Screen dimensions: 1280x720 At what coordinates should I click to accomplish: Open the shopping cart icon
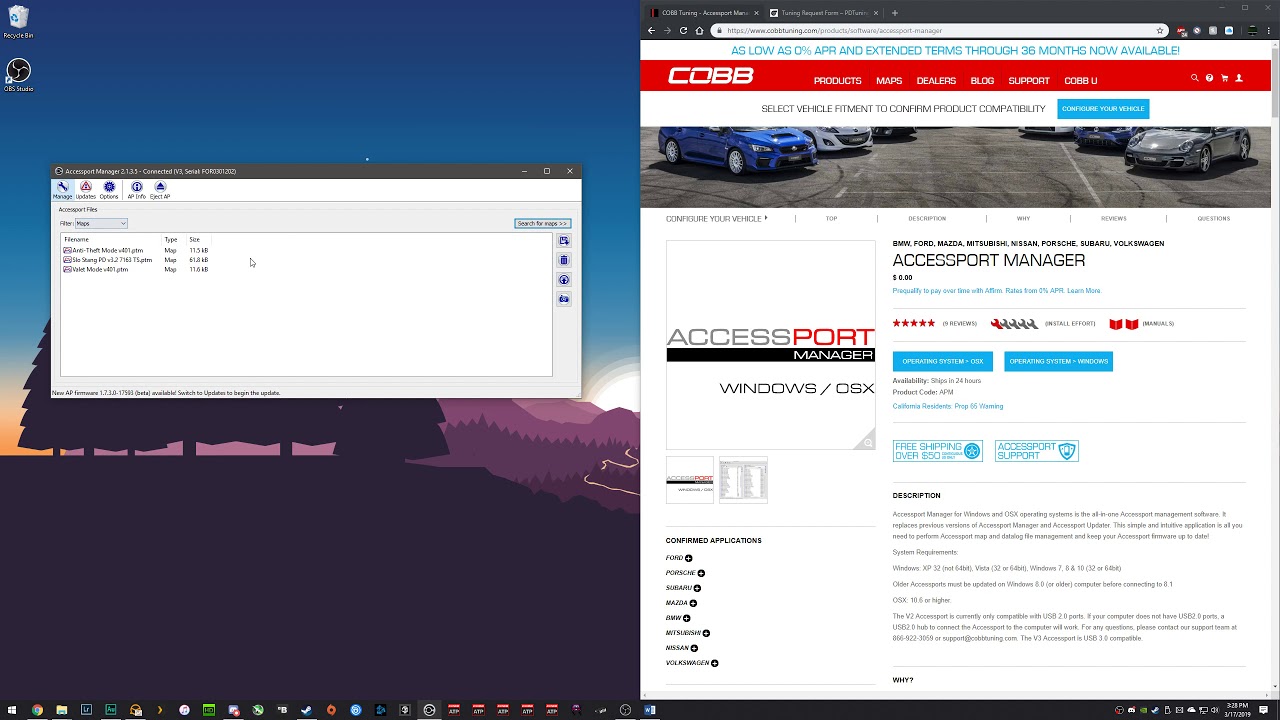(x=1224, y=78)
